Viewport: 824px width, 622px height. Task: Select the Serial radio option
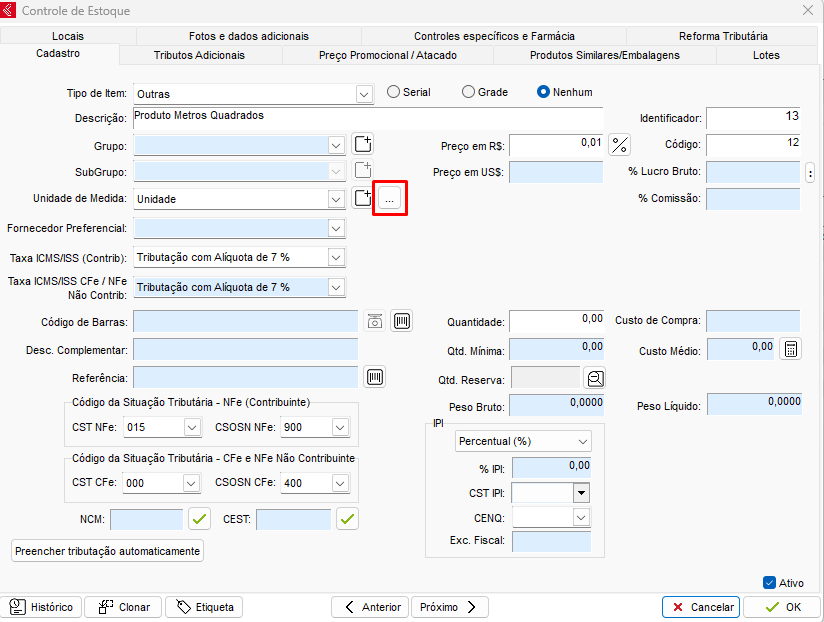point(409,92)
